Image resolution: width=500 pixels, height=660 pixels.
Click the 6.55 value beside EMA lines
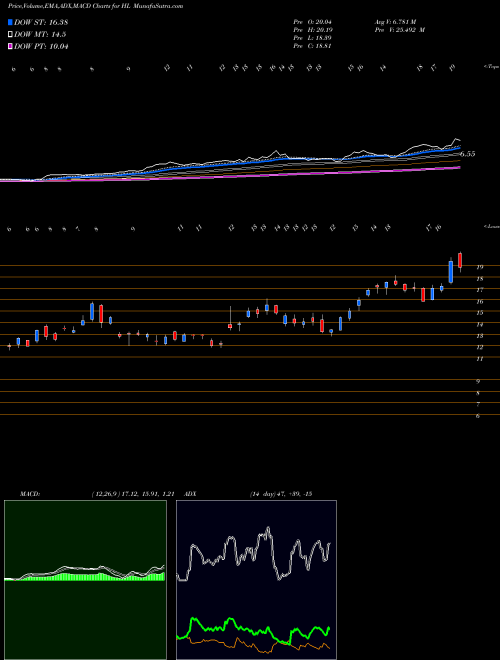point(468,154)
